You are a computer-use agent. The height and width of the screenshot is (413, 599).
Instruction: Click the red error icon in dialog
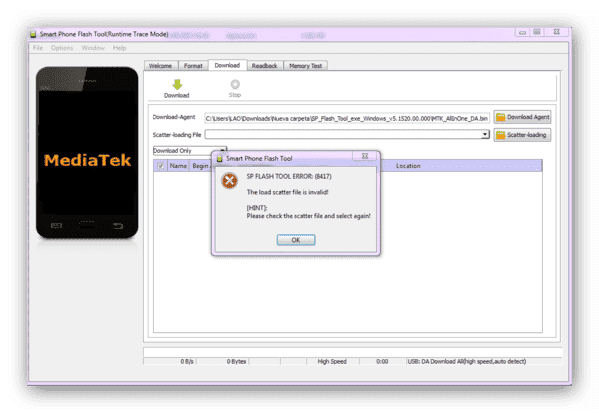click(230, 181)
